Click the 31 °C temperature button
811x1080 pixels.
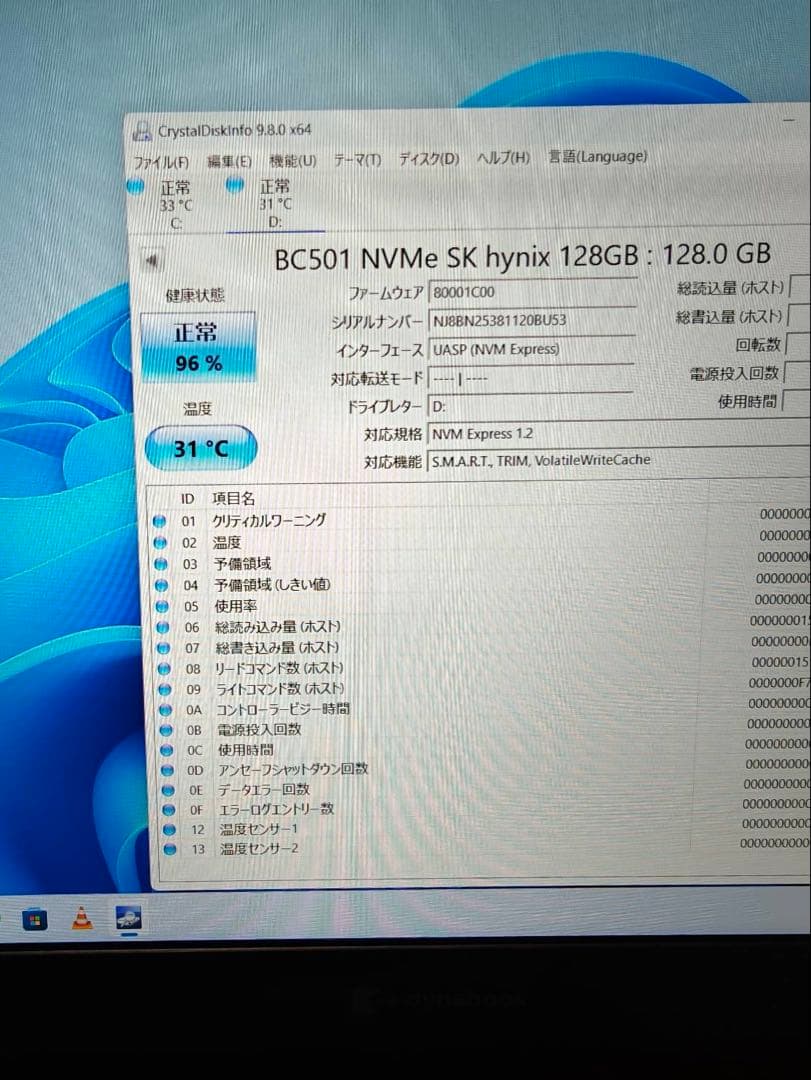(201, 448)
